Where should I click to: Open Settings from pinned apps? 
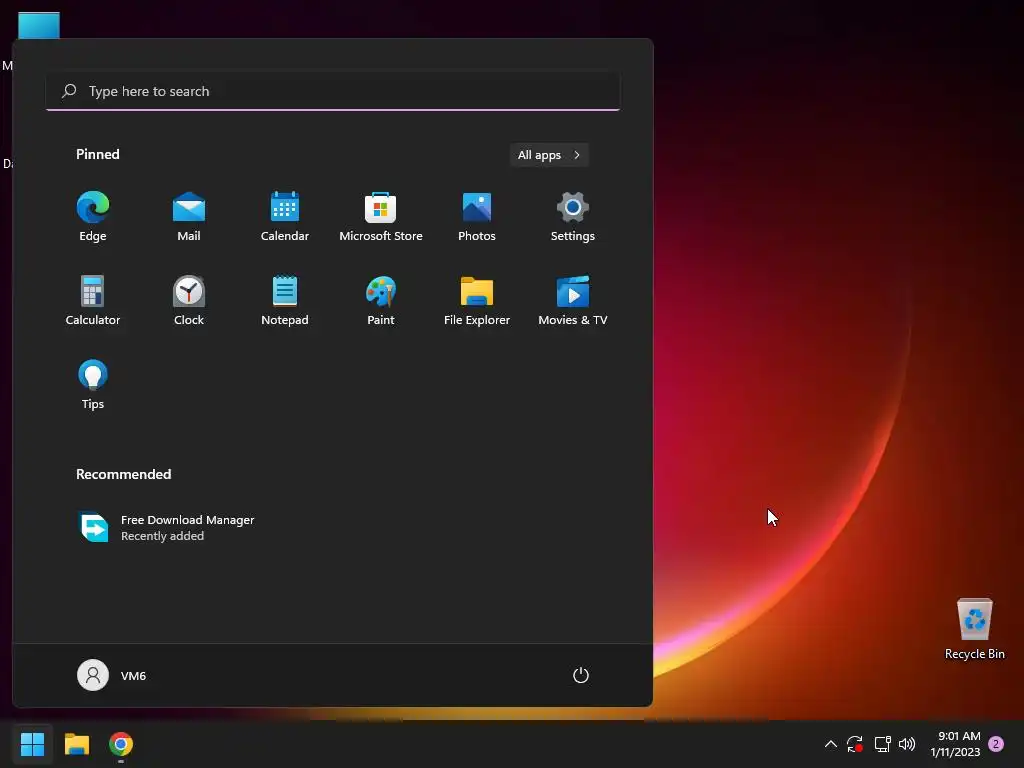tap(573, 217)
